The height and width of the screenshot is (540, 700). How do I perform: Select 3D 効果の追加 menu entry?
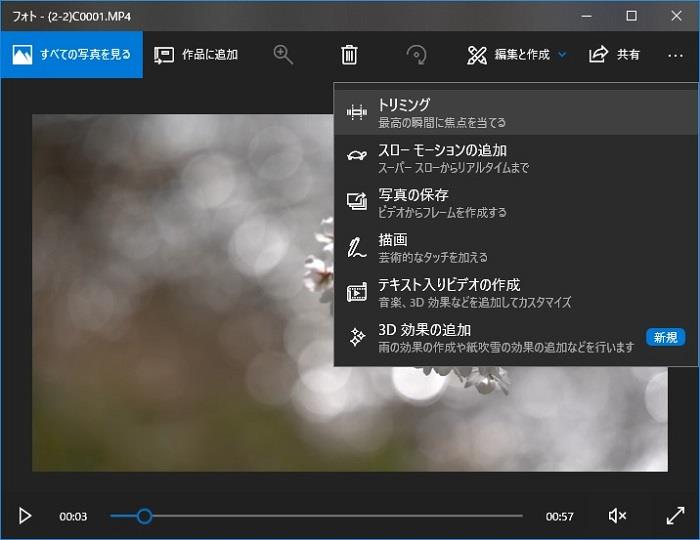(x=516, y=338)
